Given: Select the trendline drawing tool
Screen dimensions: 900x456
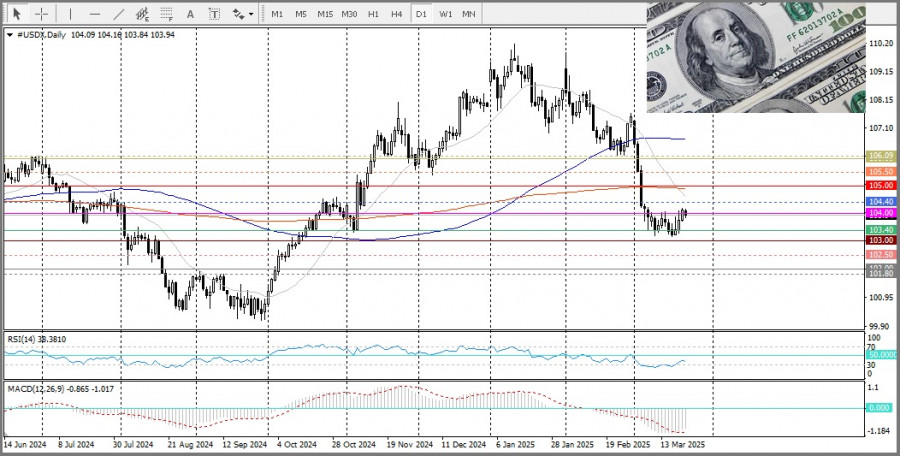Looking at the screenshot, I should coord(119,14).
